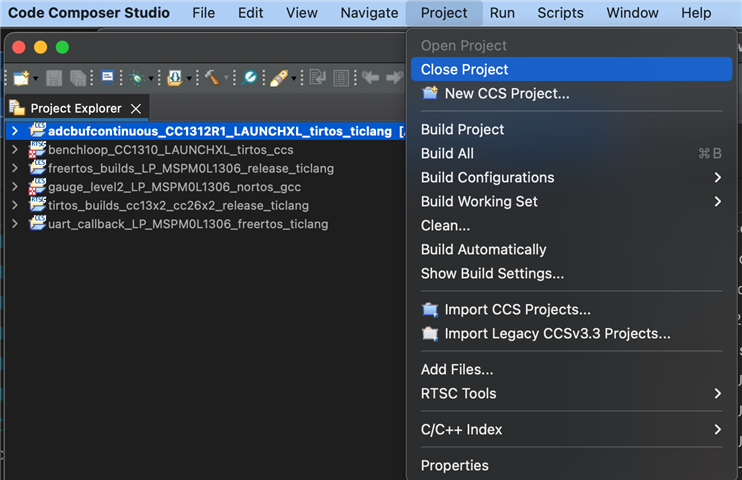This screenshot has width=742, height=480.
Task: Expand adcbufcontinuous_CC1312R1 project
Action: click(x=15, y=131)
